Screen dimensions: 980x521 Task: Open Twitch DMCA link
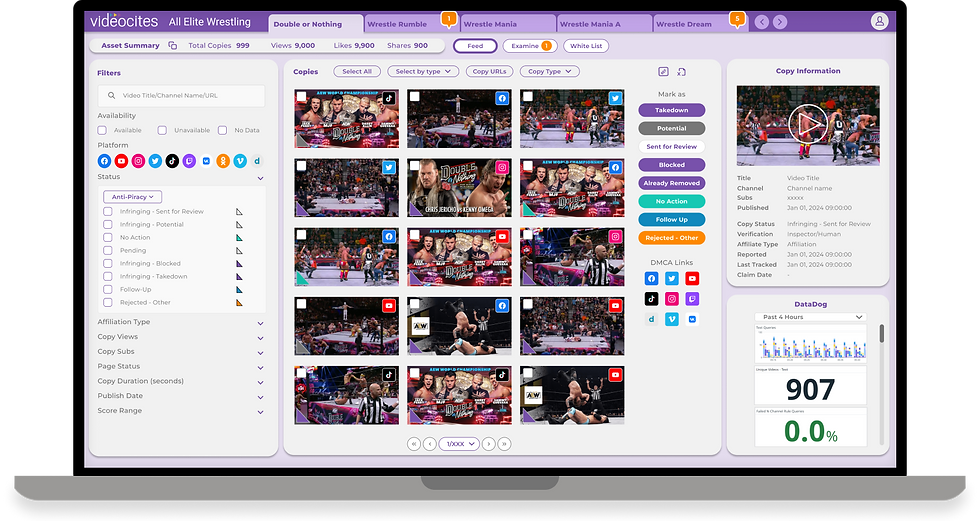tap(692, 299)
